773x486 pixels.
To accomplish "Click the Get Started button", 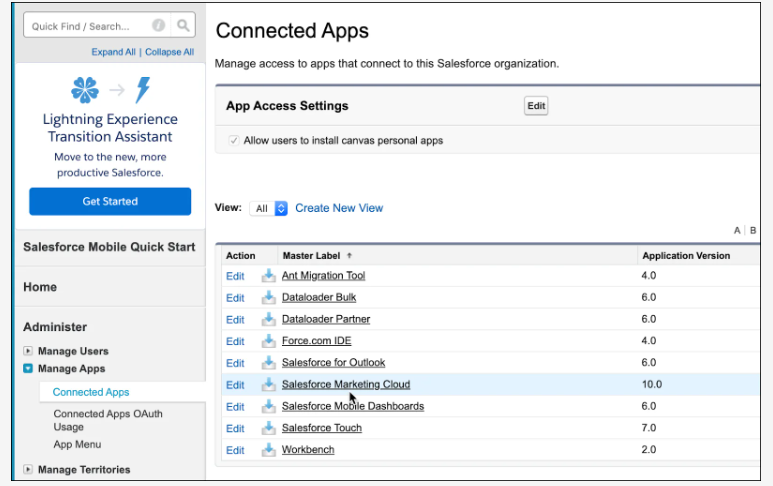I will pyautogui.click(x=110, y=201).
